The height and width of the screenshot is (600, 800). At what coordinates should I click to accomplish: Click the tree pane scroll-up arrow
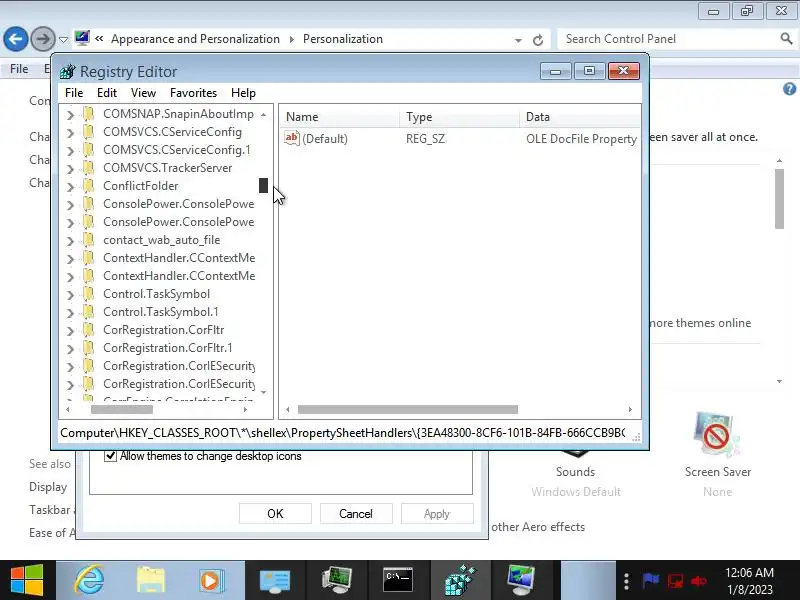point(263,115)
